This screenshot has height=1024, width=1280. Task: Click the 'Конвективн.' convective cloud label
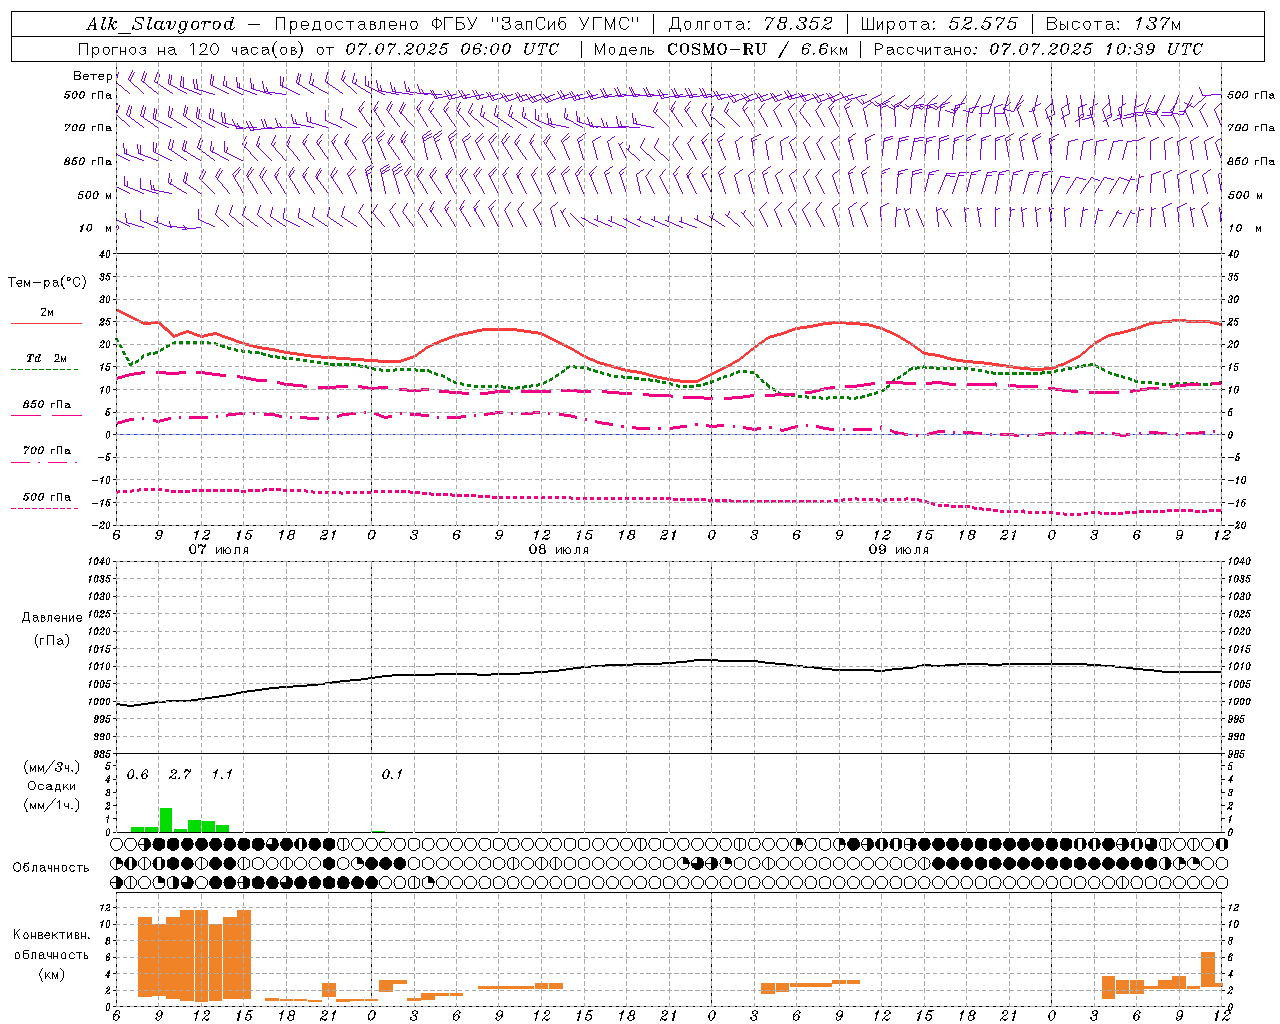[51, 934]
